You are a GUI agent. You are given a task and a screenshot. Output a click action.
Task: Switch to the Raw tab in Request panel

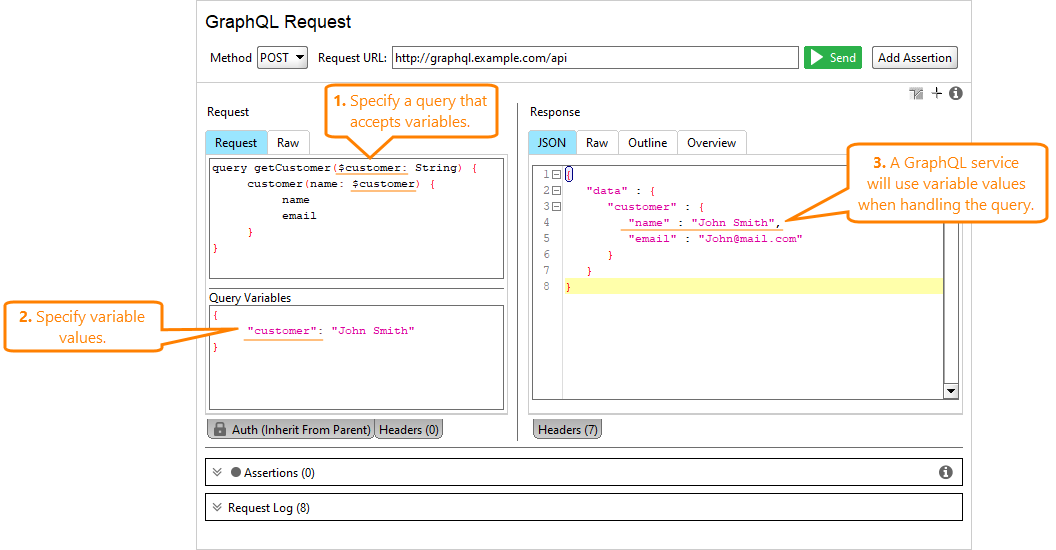288,143
